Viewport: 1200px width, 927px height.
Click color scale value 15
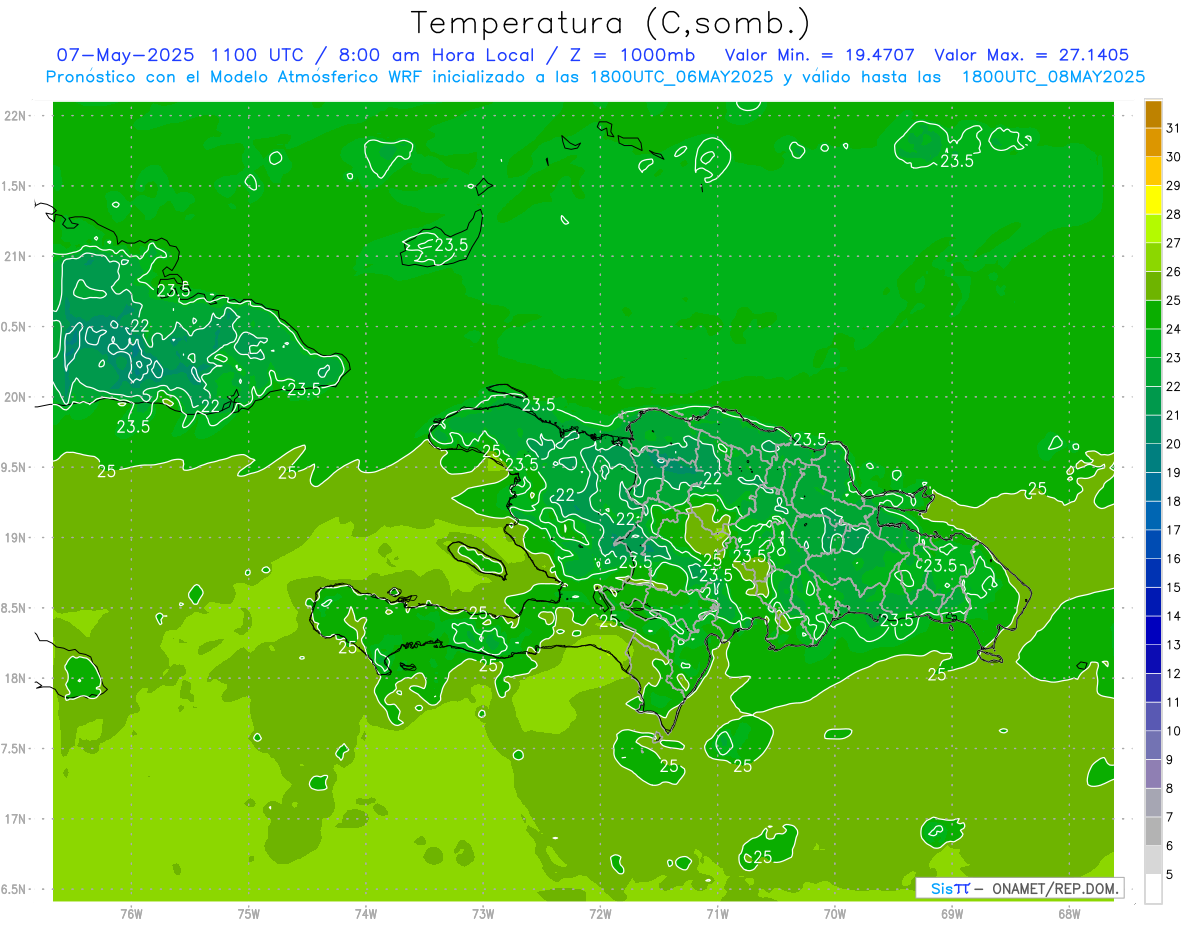[1174, 587]
